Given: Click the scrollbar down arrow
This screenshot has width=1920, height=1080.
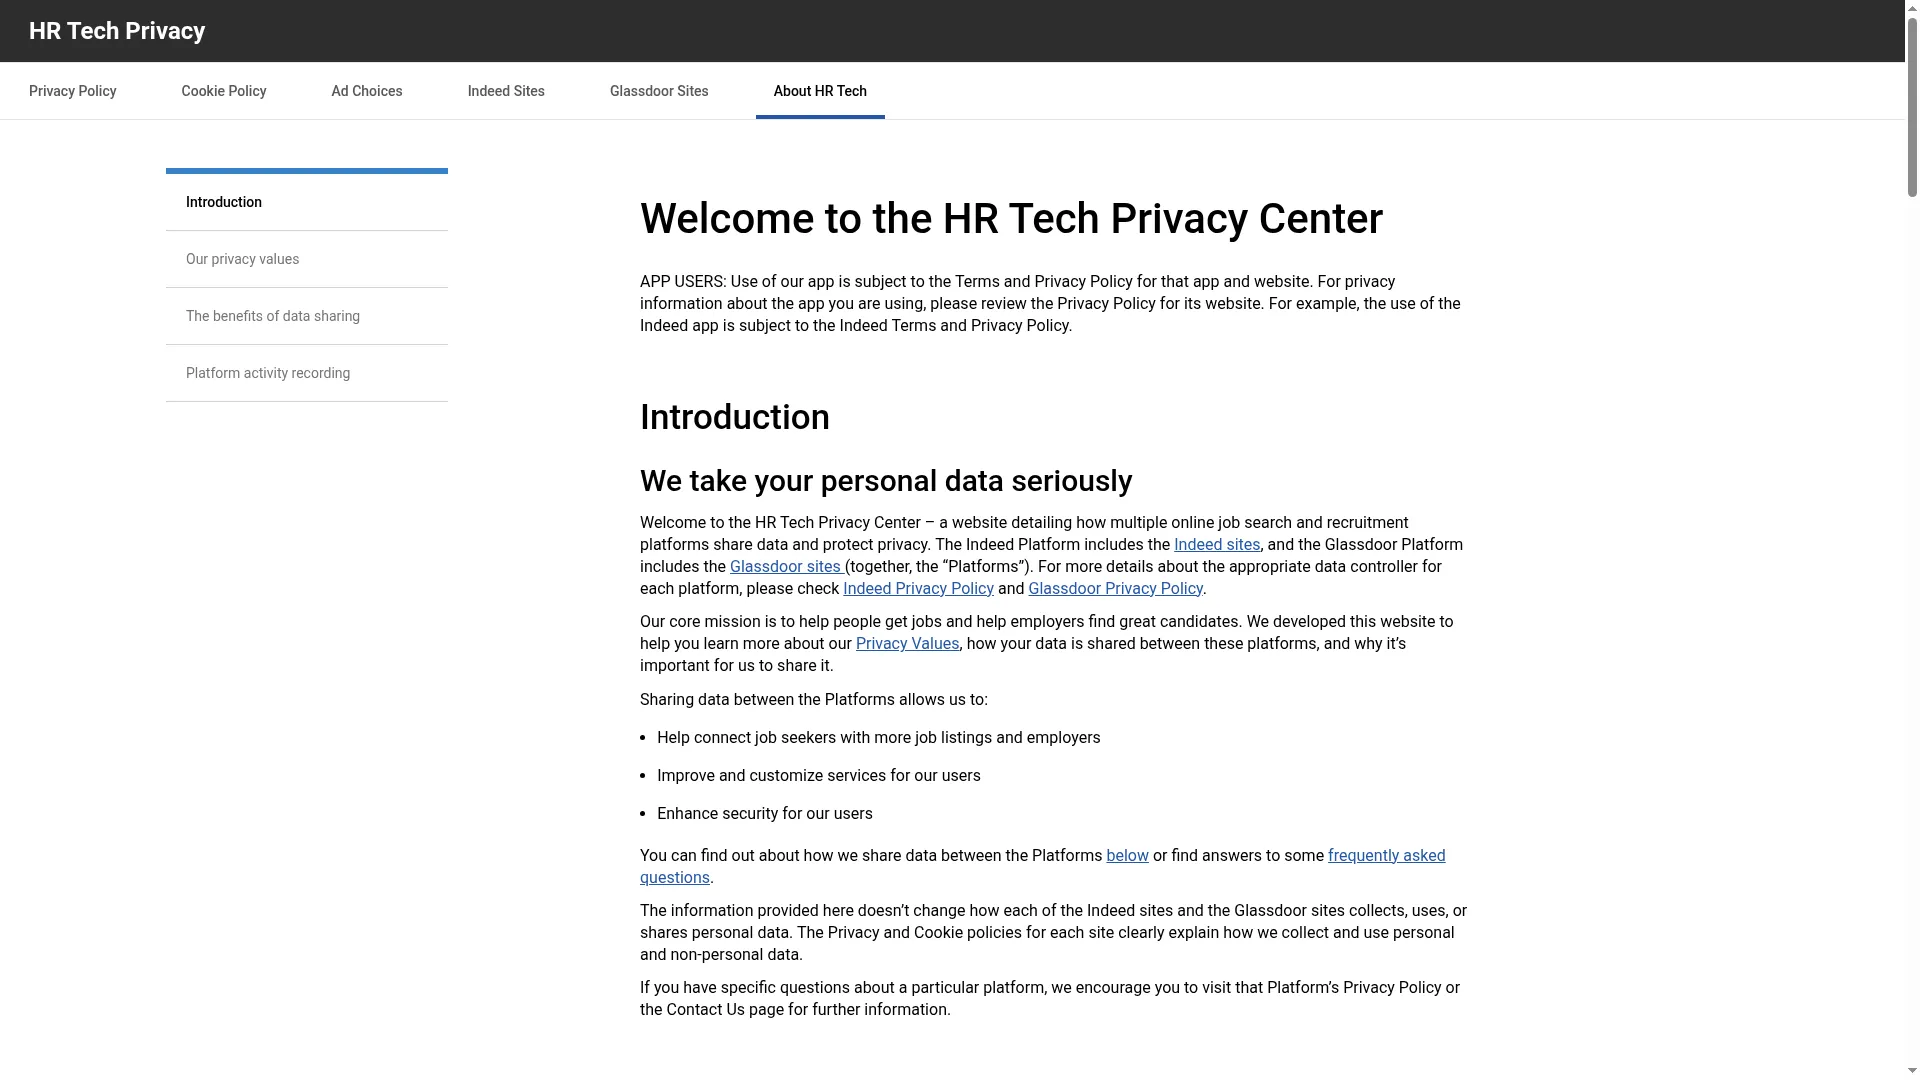Looking at the screenshot, I should (1912, 1072).
